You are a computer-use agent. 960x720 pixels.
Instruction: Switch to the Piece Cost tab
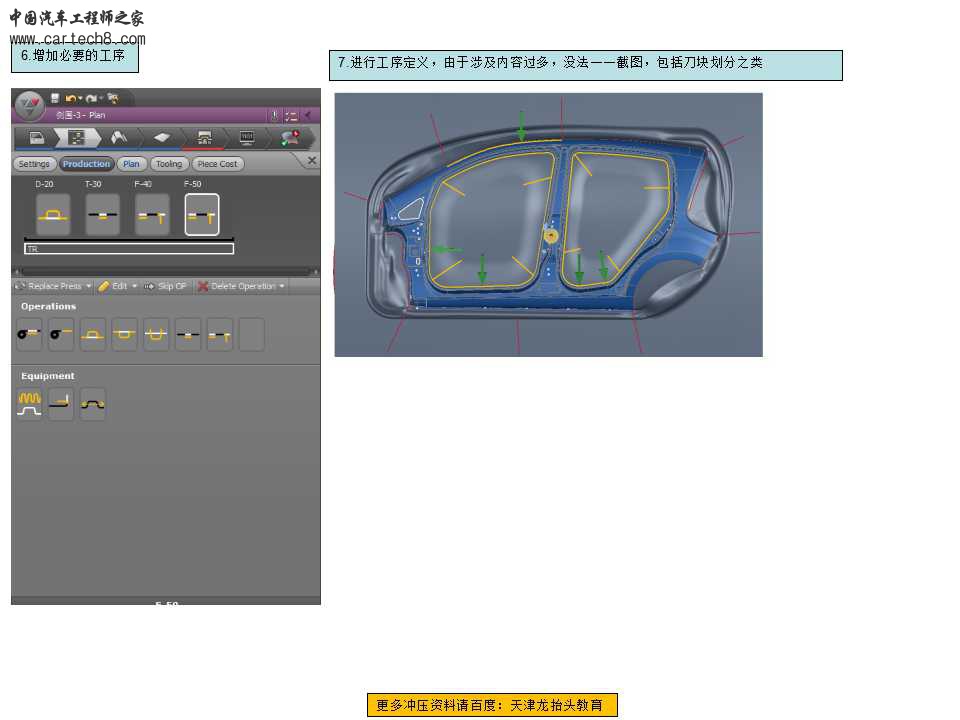[217, 164]
